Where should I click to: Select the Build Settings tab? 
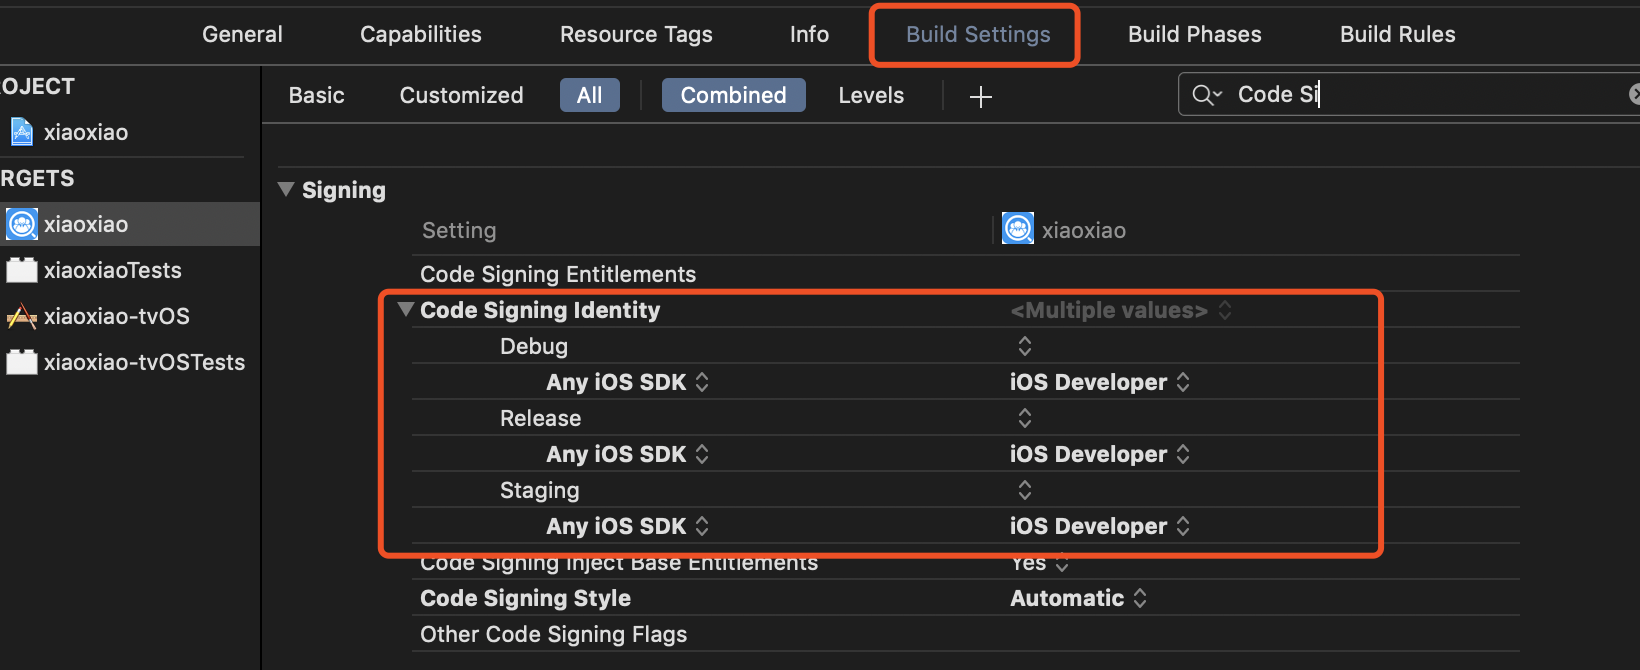tap(978, 34)
